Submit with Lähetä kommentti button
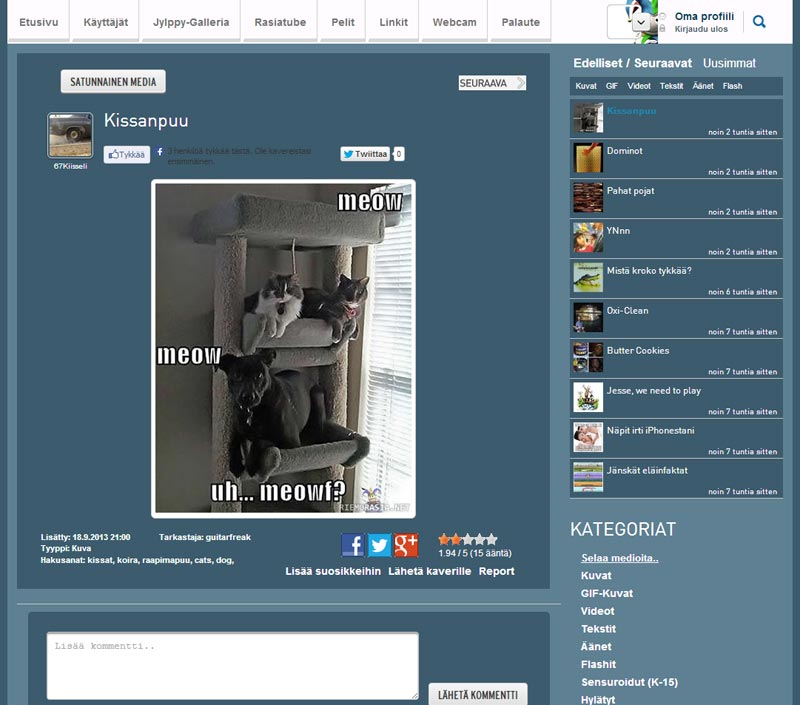800x705 pixels. (x=478, y=694)
